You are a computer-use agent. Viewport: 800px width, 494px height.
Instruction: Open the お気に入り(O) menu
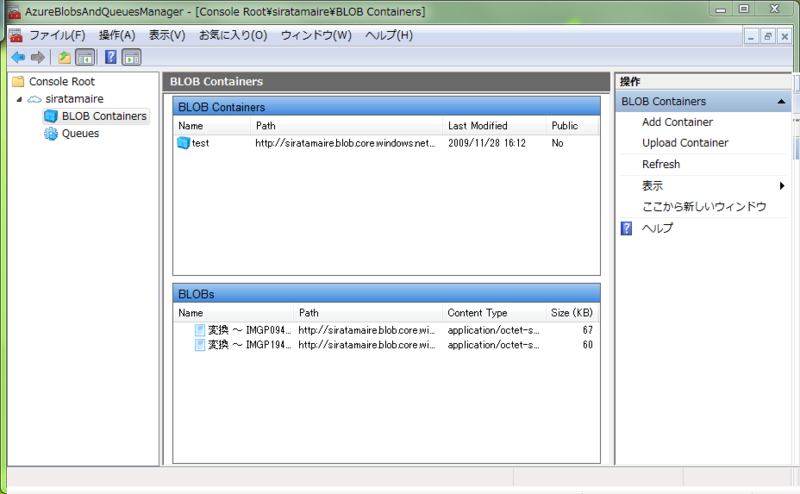coord(233,35)
